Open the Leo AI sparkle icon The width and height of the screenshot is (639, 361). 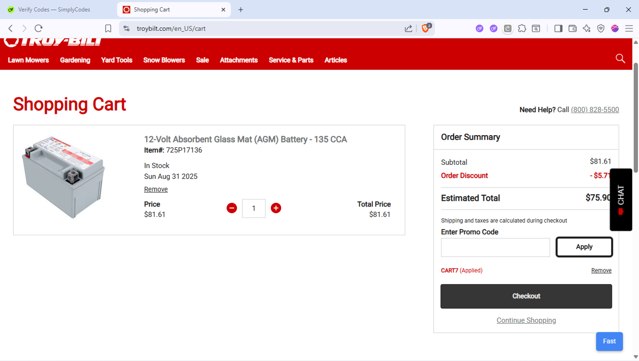[586, 28]
